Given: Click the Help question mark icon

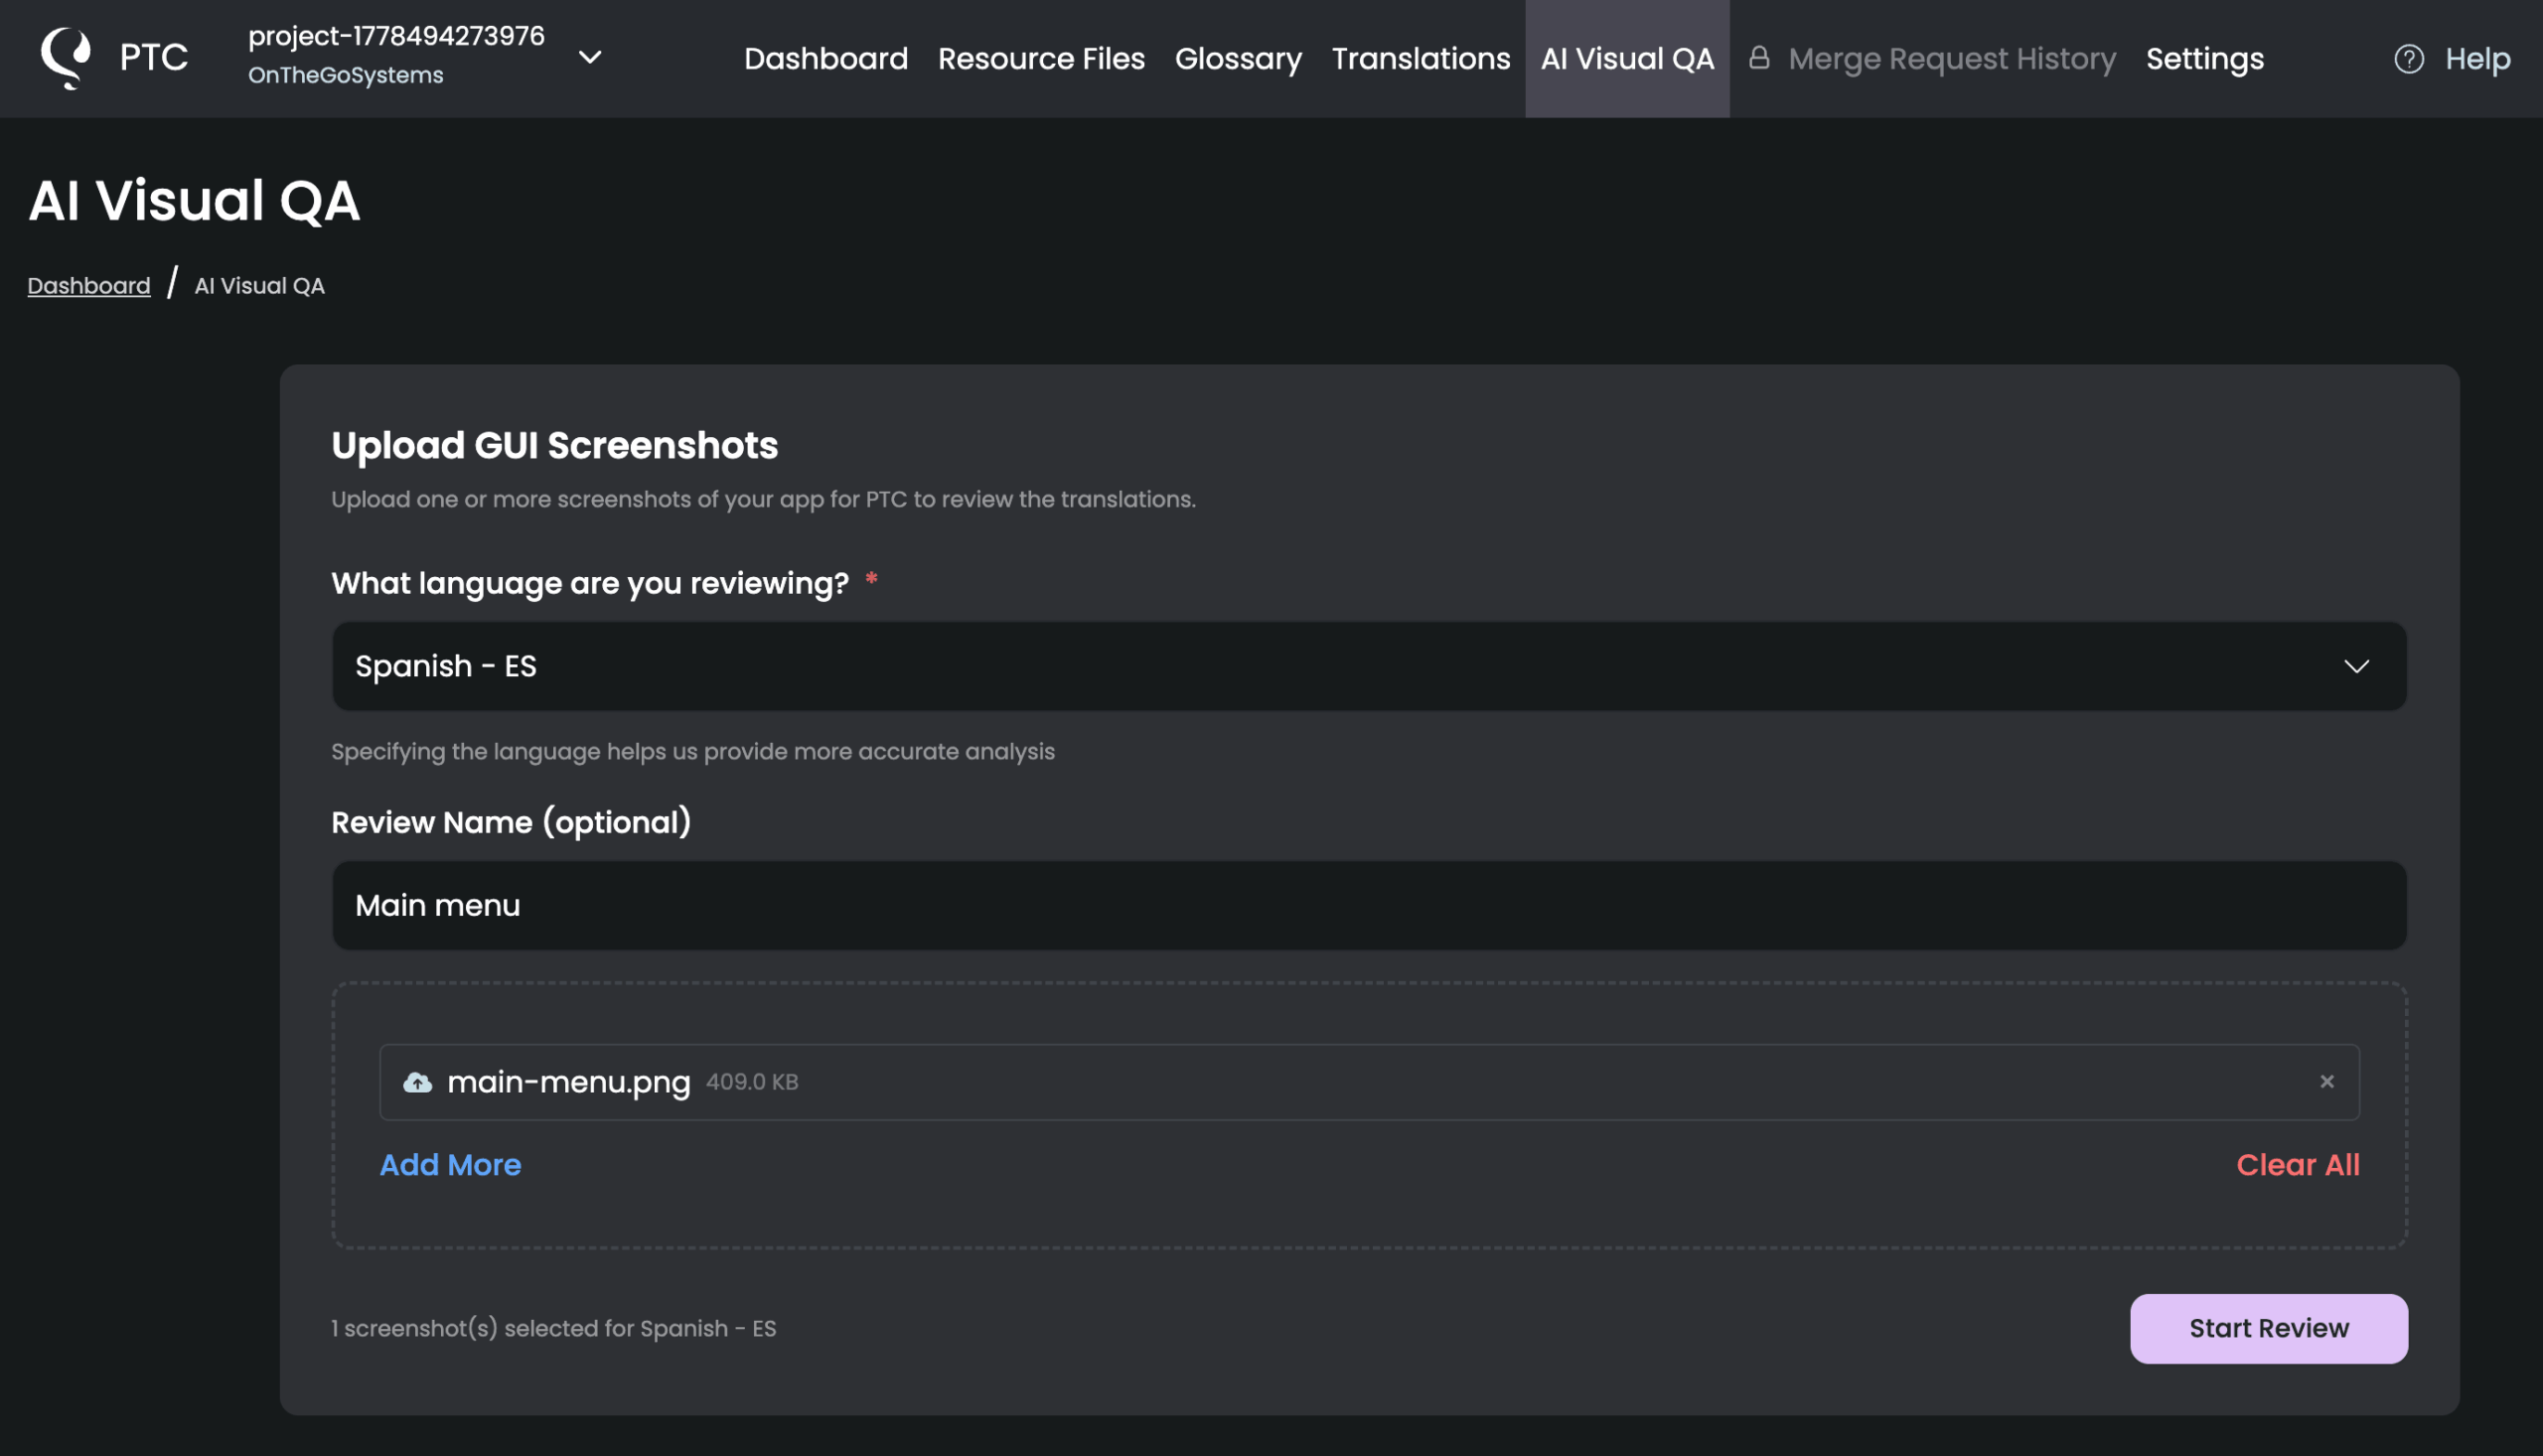Looking at the screenshot, I should [x=2408, y=59].
